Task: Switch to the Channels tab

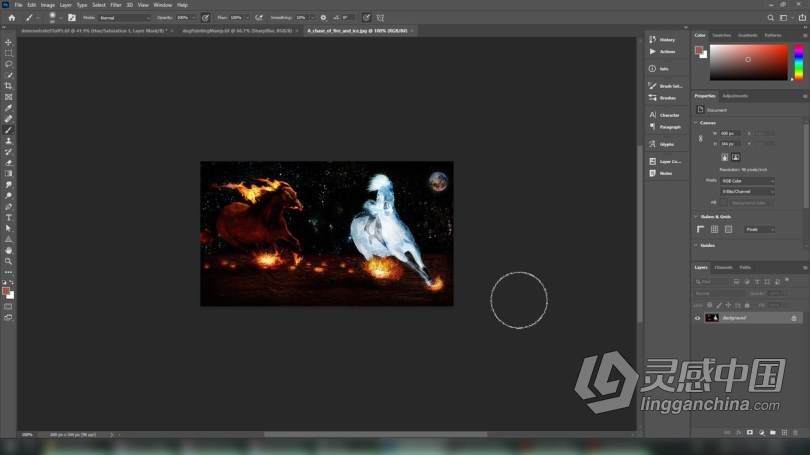Action: 723,268
